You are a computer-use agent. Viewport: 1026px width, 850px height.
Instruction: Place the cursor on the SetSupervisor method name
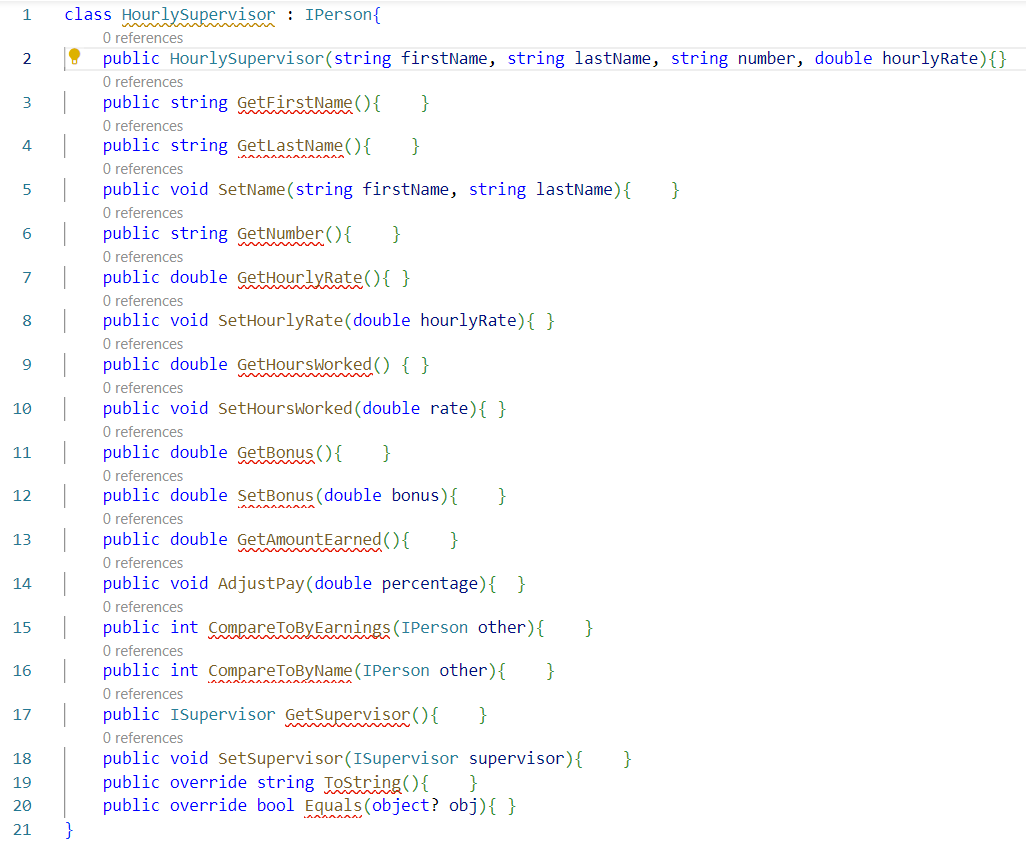[281, 758]
